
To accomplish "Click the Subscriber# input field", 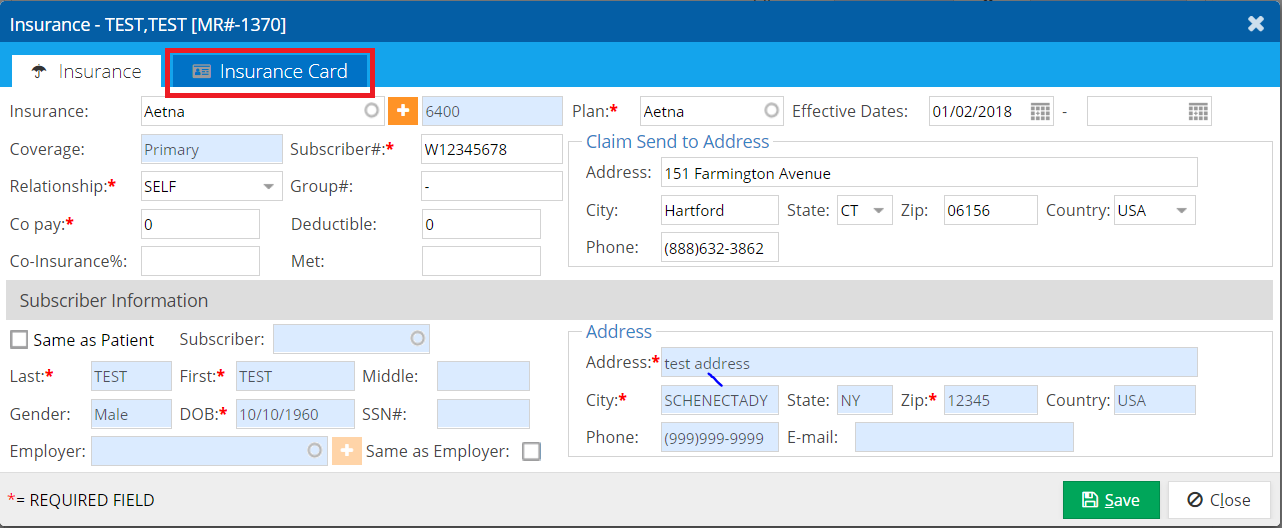I will 491,150.
